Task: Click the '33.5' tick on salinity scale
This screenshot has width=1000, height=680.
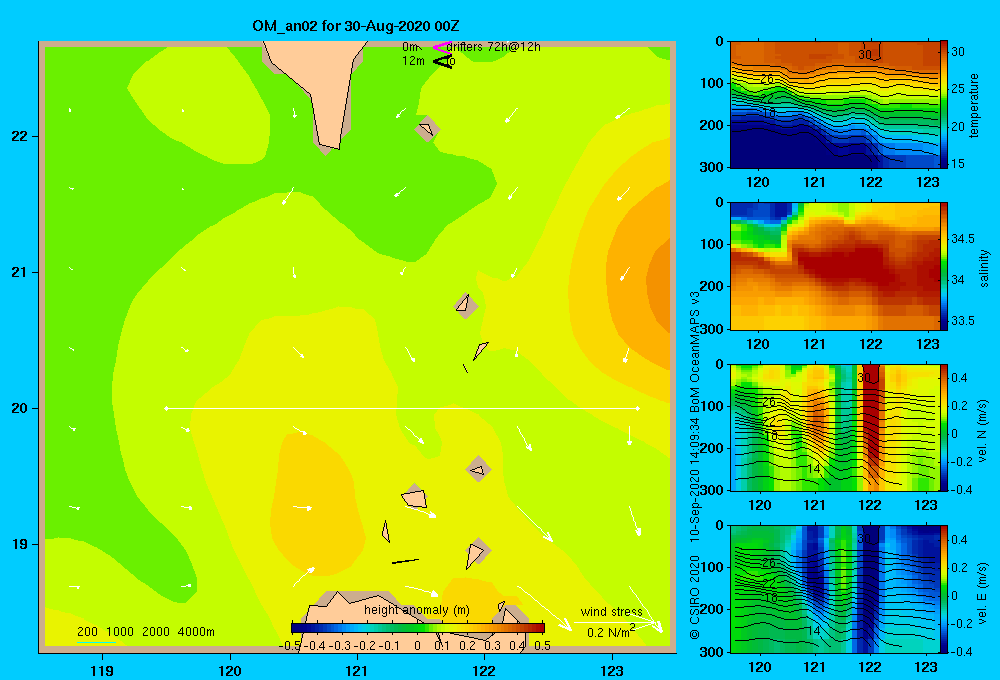Action: (x=963, y=320)
